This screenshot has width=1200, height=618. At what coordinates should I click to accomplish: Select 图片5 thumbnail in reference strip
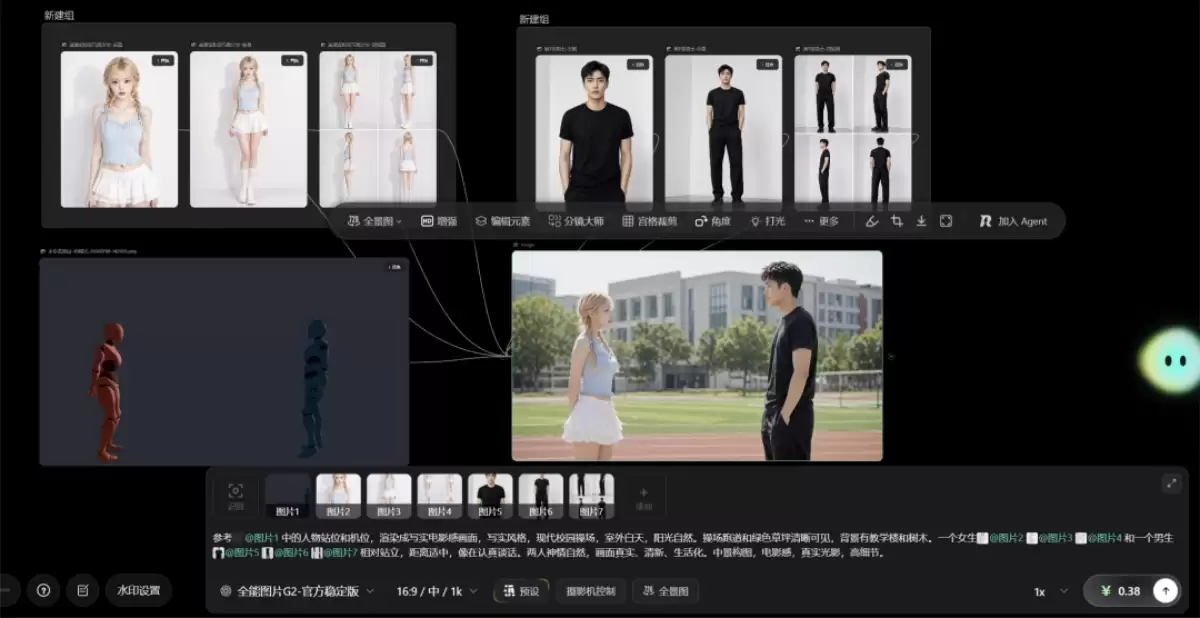click(x=490, y=495)
